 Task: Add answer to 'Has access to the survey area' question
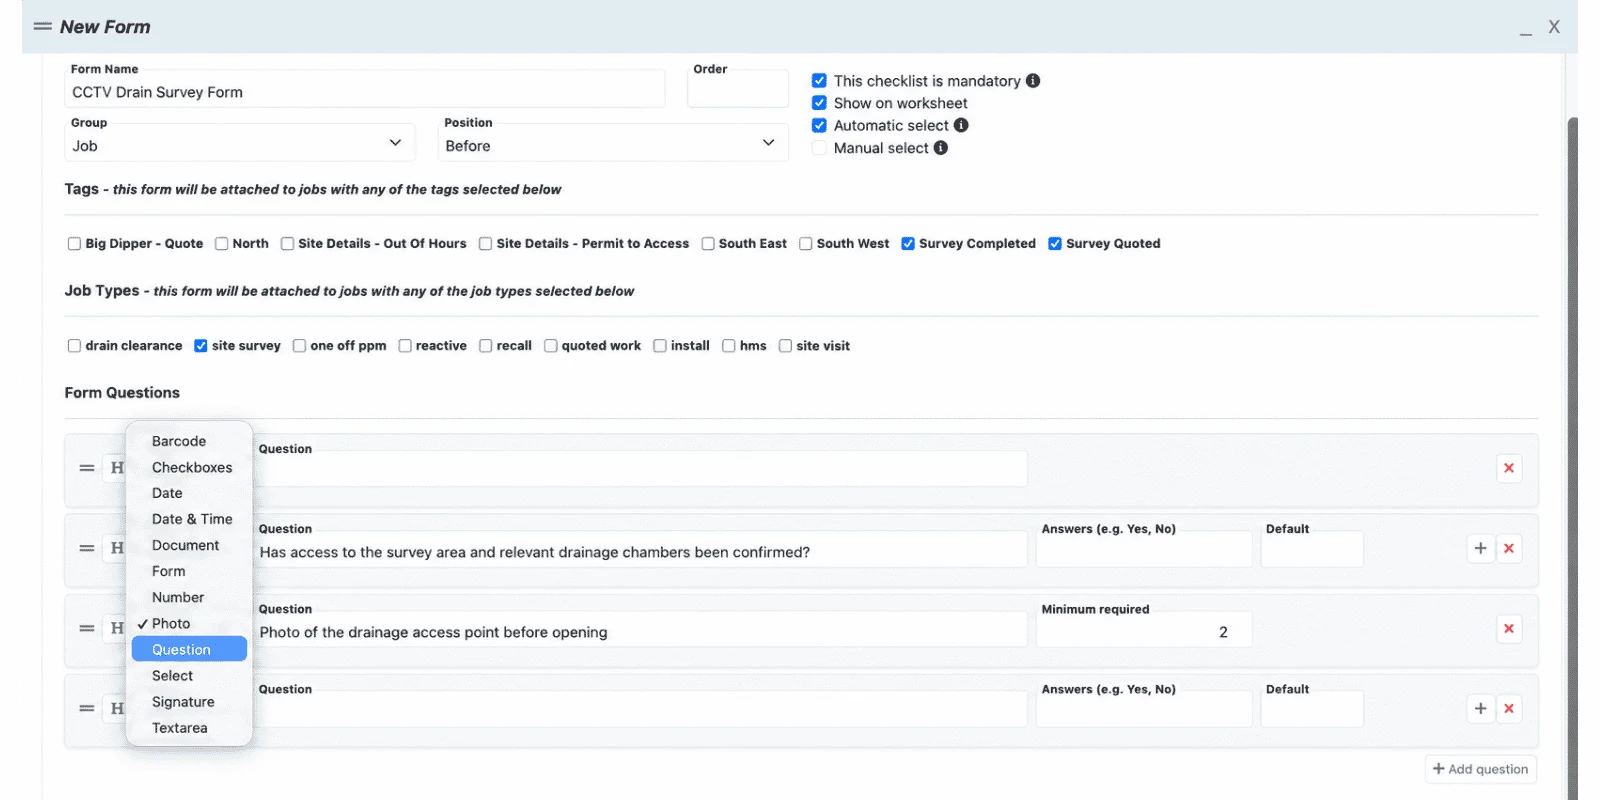coord(1481,548)
